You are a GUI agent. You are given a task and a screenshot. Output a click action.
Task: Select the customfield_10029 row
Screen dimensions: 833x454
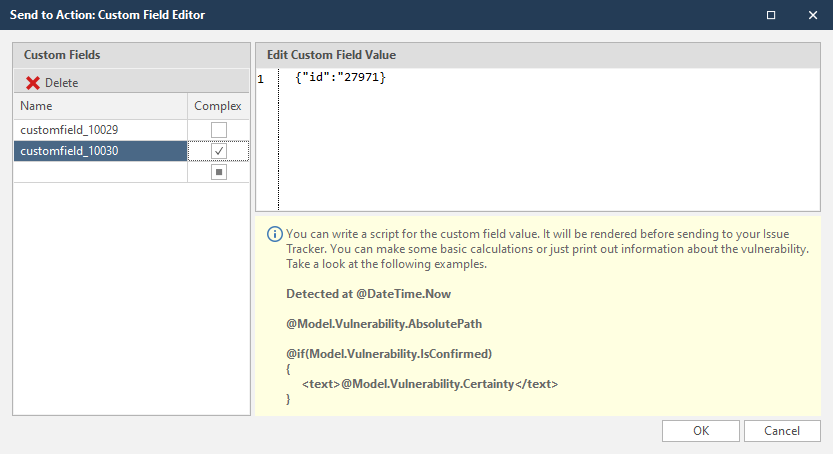tap(100, 130)
